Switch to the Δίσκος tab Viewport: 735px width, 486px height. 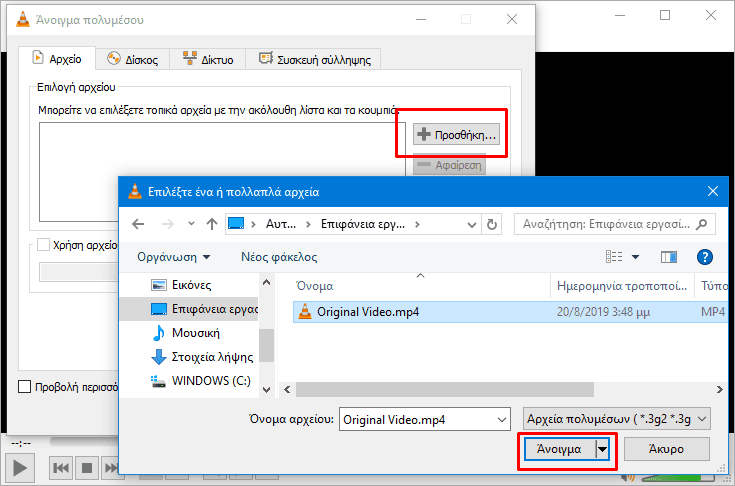tap(132, 60)
